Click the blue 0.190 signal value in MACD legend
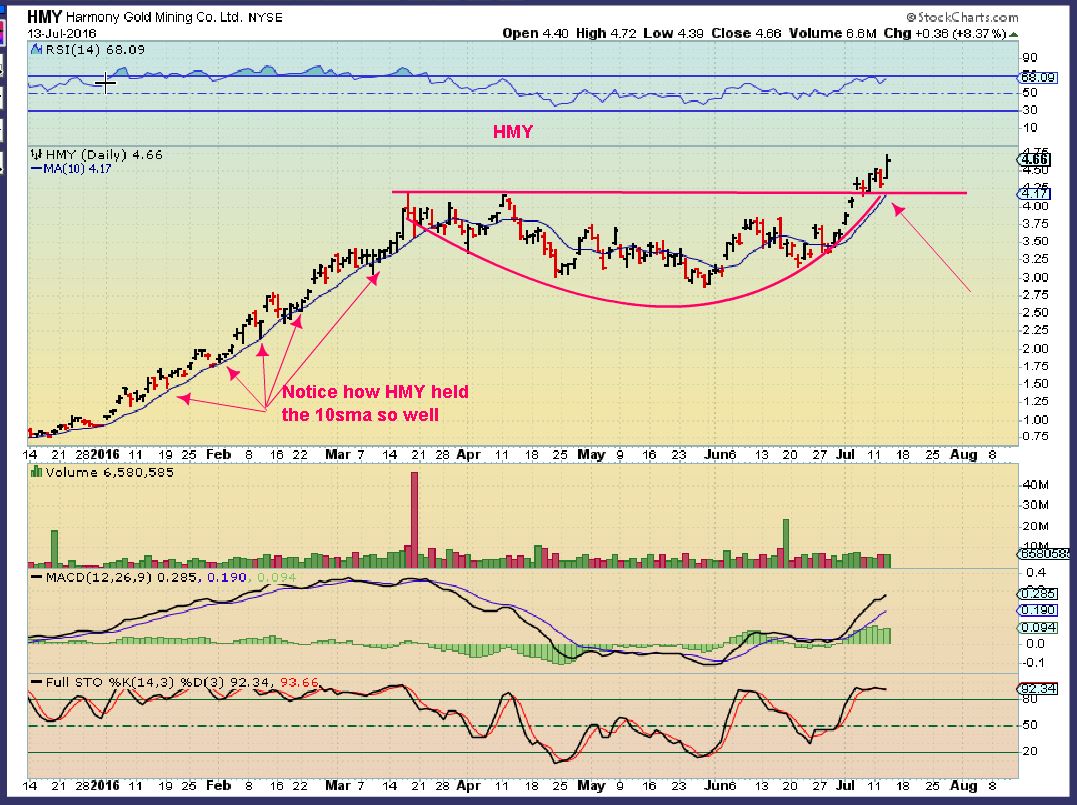Image resolution: width=1077 pixels, height=805 pixels. [226, 577]
